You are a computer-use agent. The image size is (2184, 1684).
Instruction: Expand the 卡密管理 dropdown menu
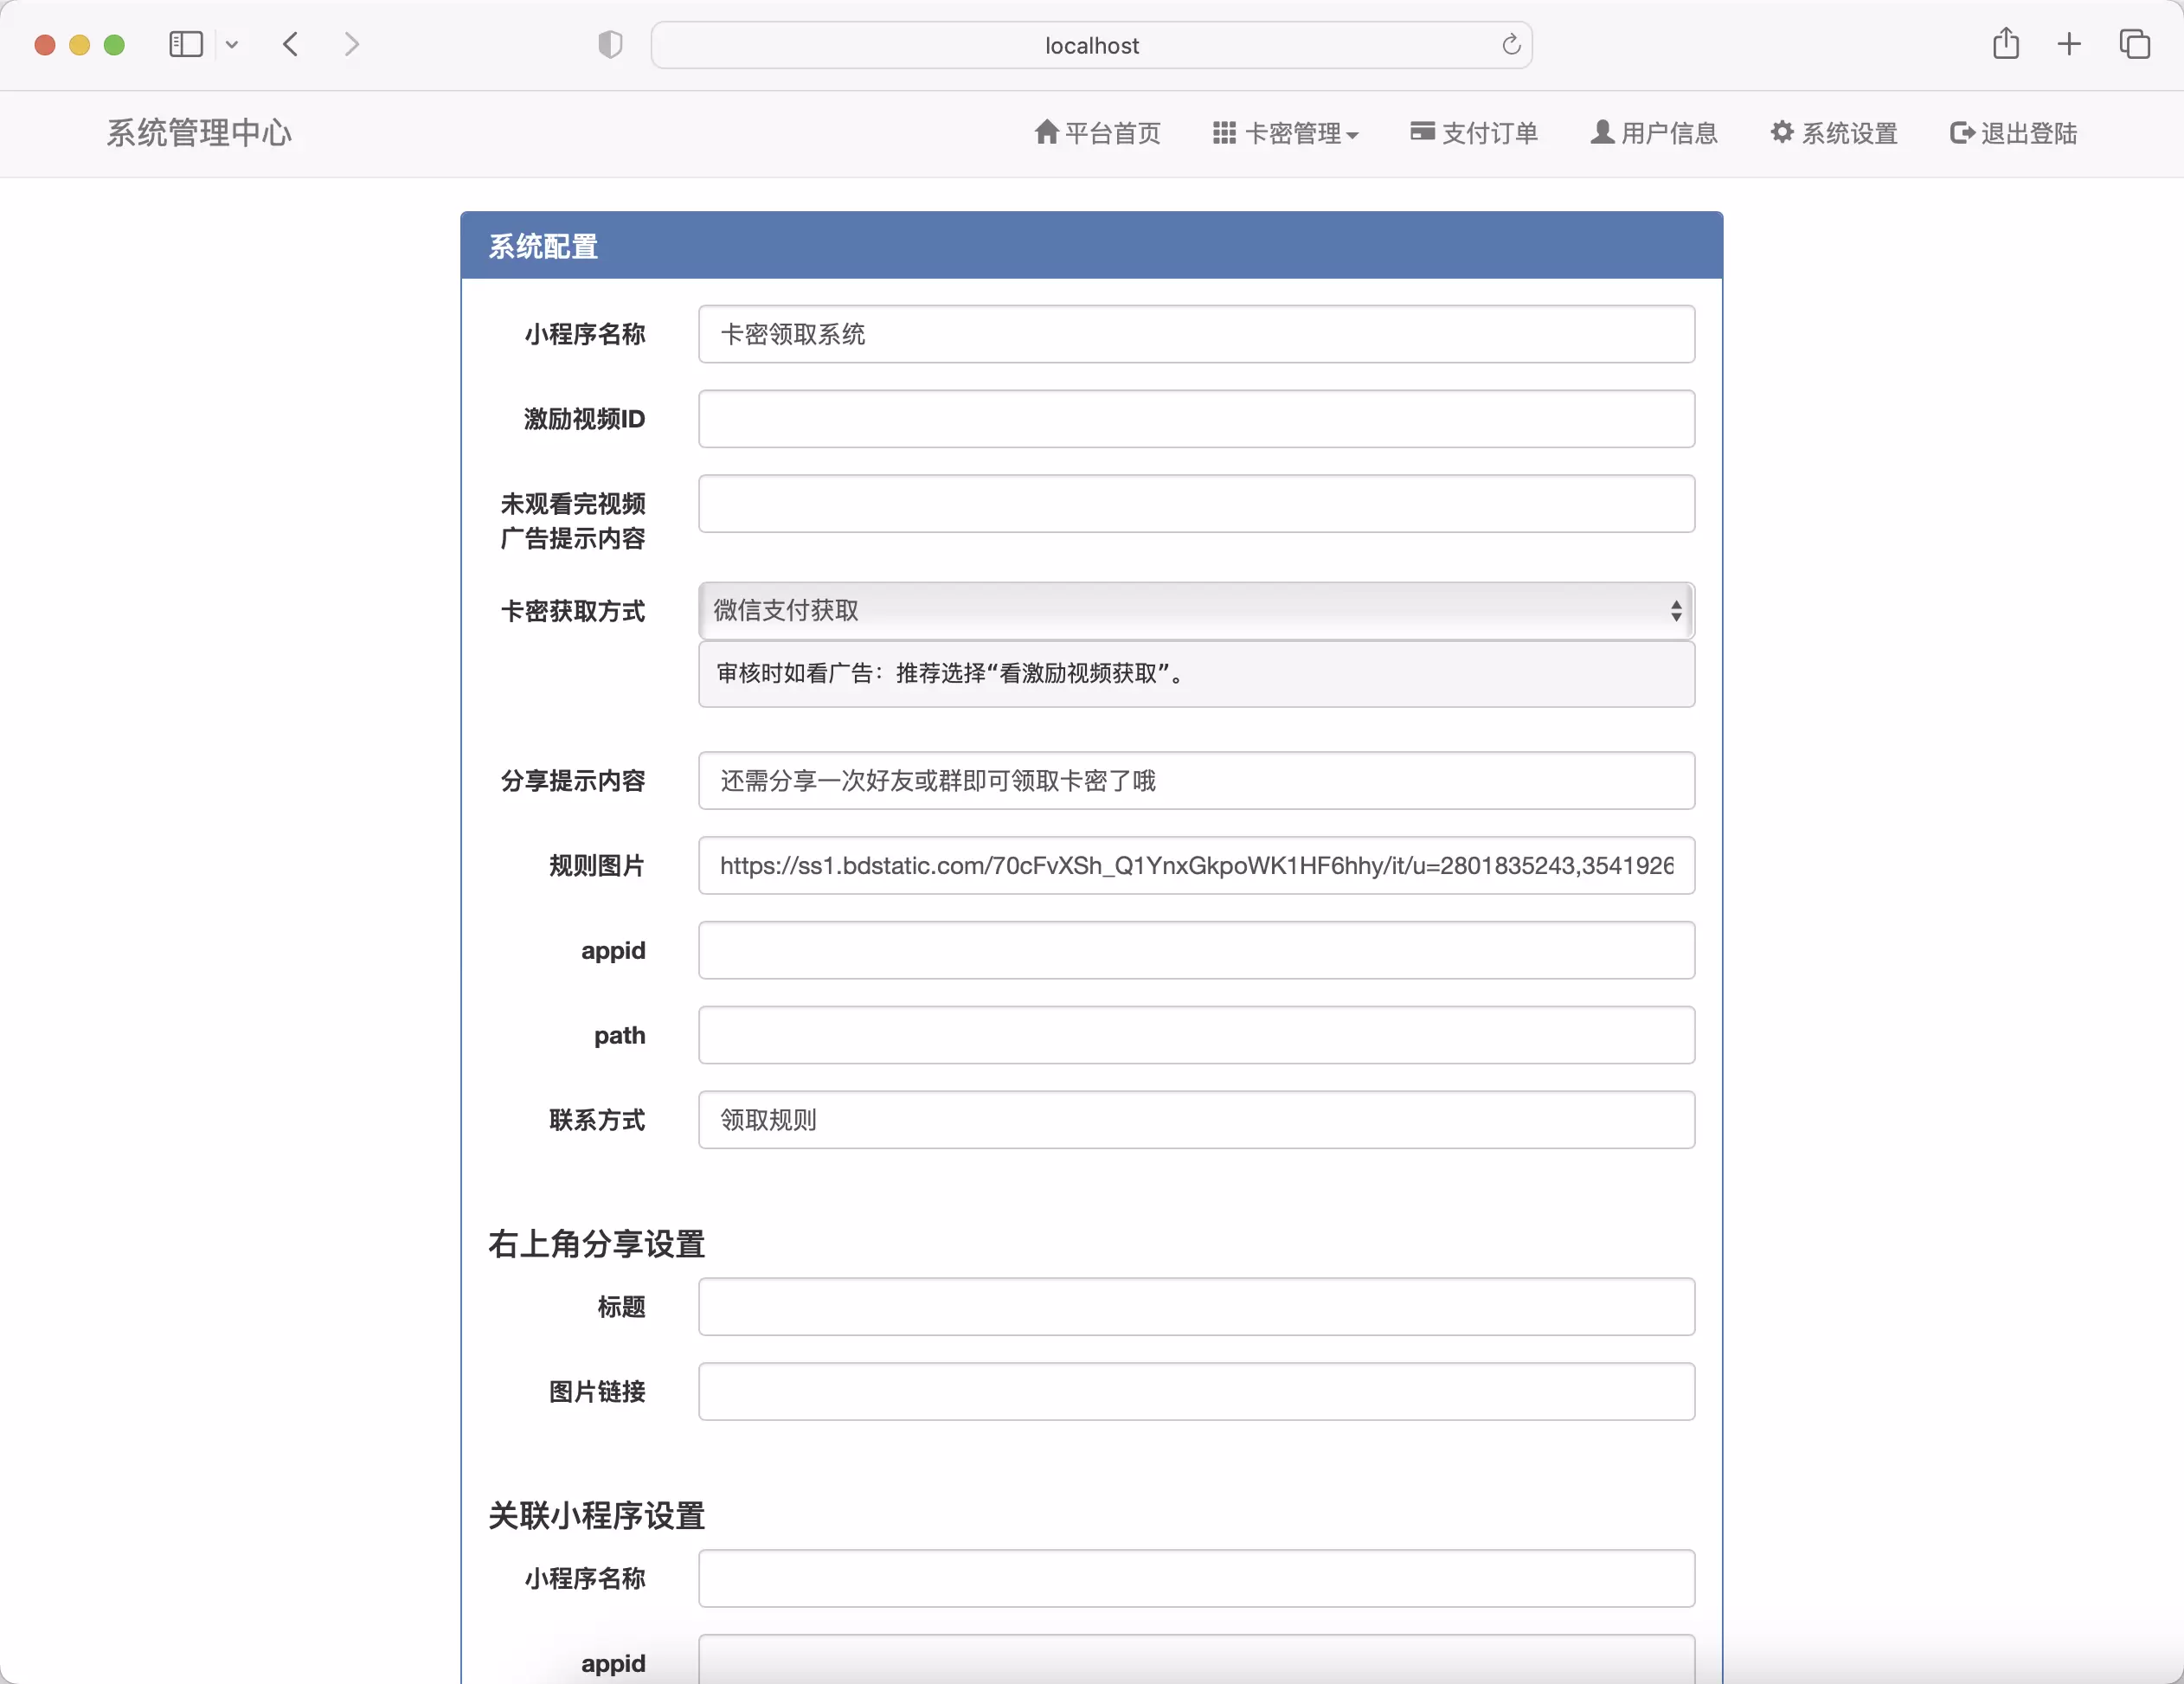pos(1285,133)
